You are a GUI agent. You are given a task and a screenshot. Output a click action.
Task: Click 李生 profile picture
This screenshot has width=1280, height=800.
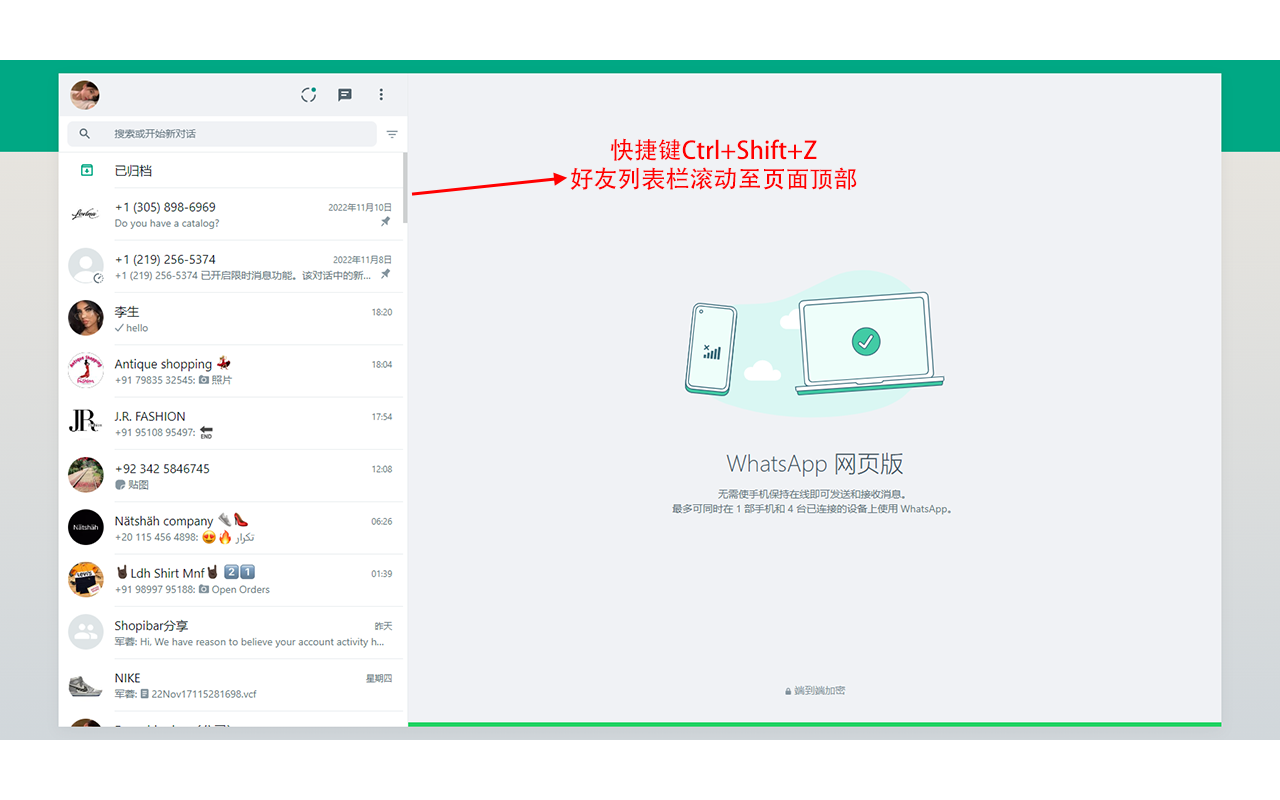pos(86,318)
